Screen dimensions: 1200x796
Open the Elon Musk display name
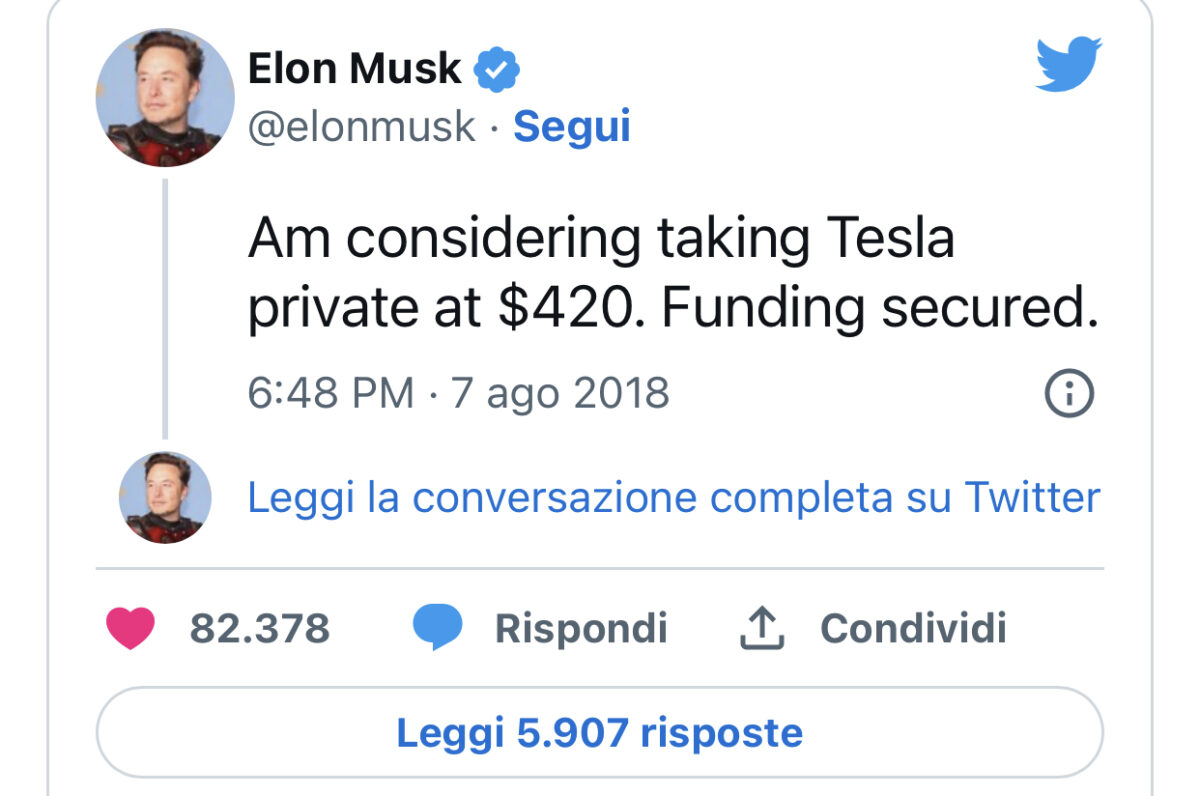point(354,69)
